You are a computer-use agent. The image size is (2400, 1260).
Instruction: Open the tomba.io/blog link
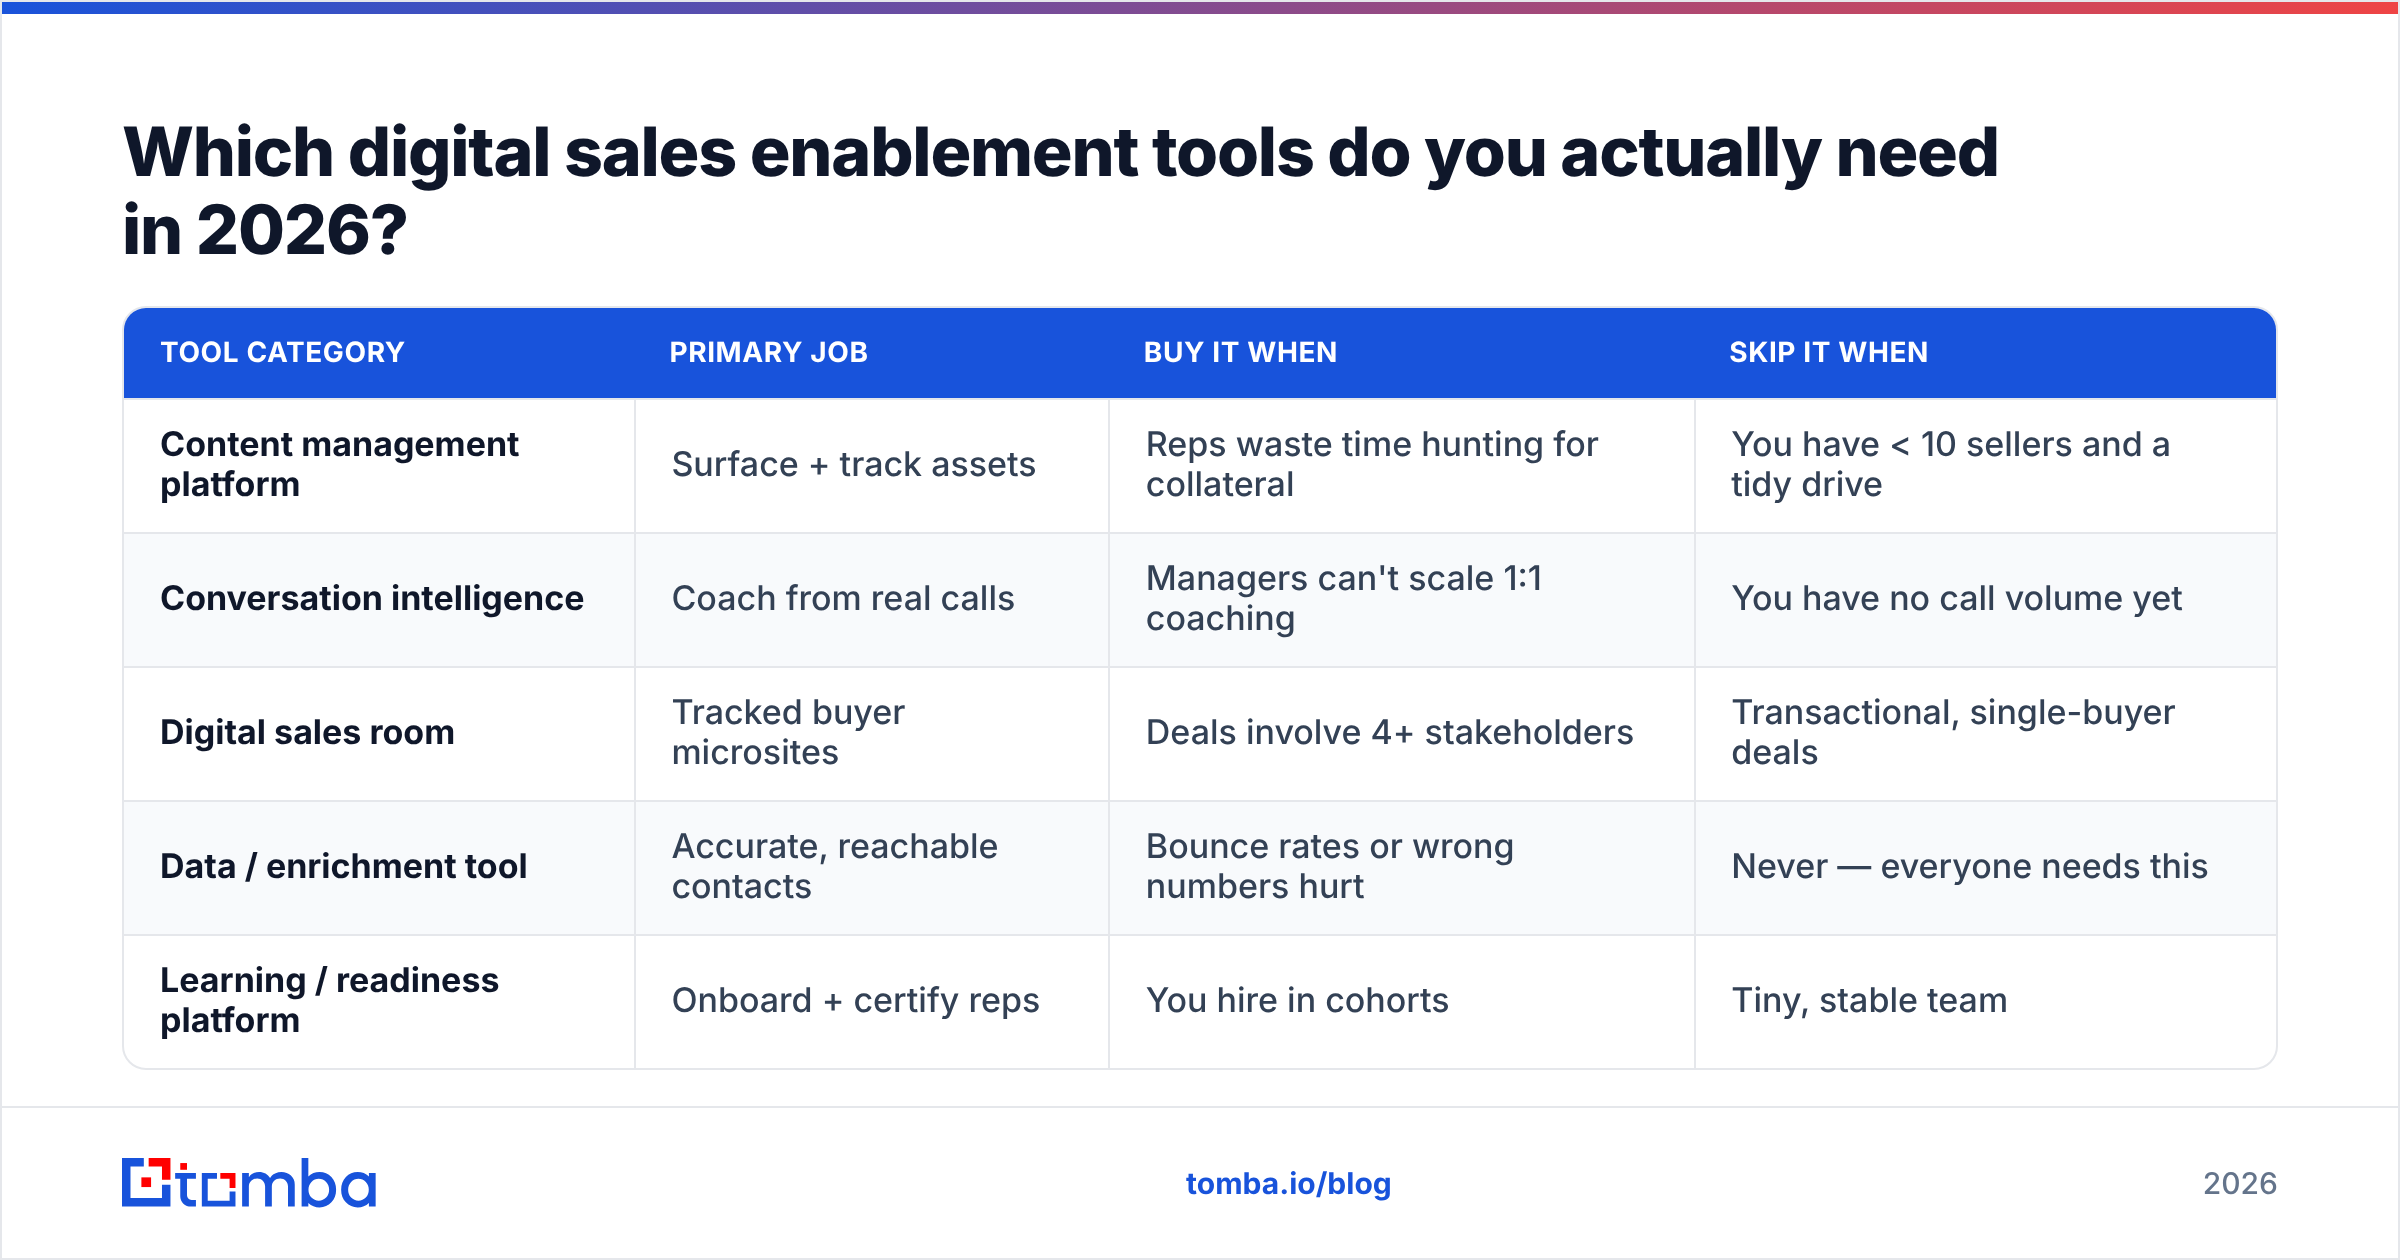coord(1288,1184)
